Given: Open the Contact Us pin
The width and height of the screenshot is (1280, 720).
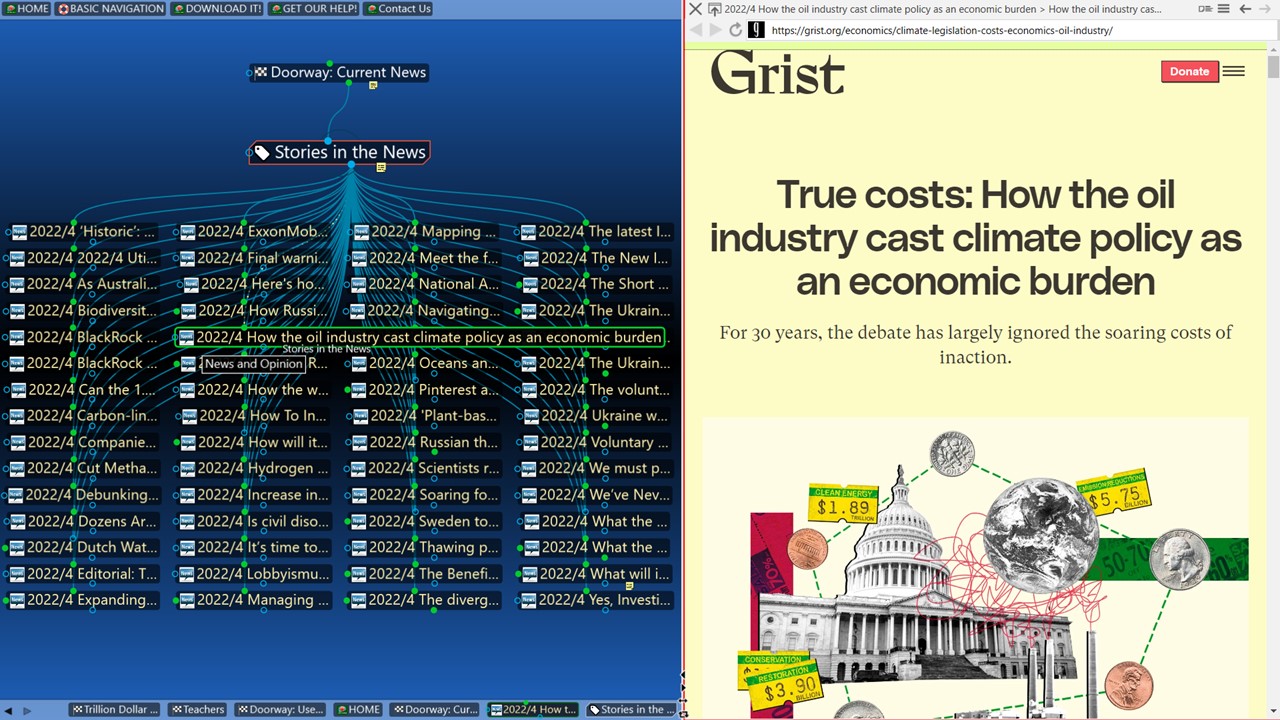Looking at the screenshot, I should [x=398, y=9].
